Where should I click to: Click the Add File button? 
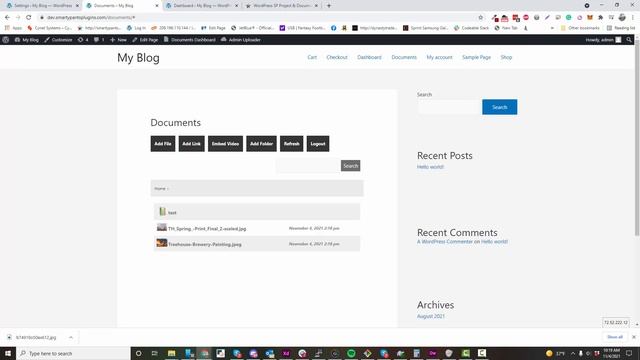tap(163, 144)
